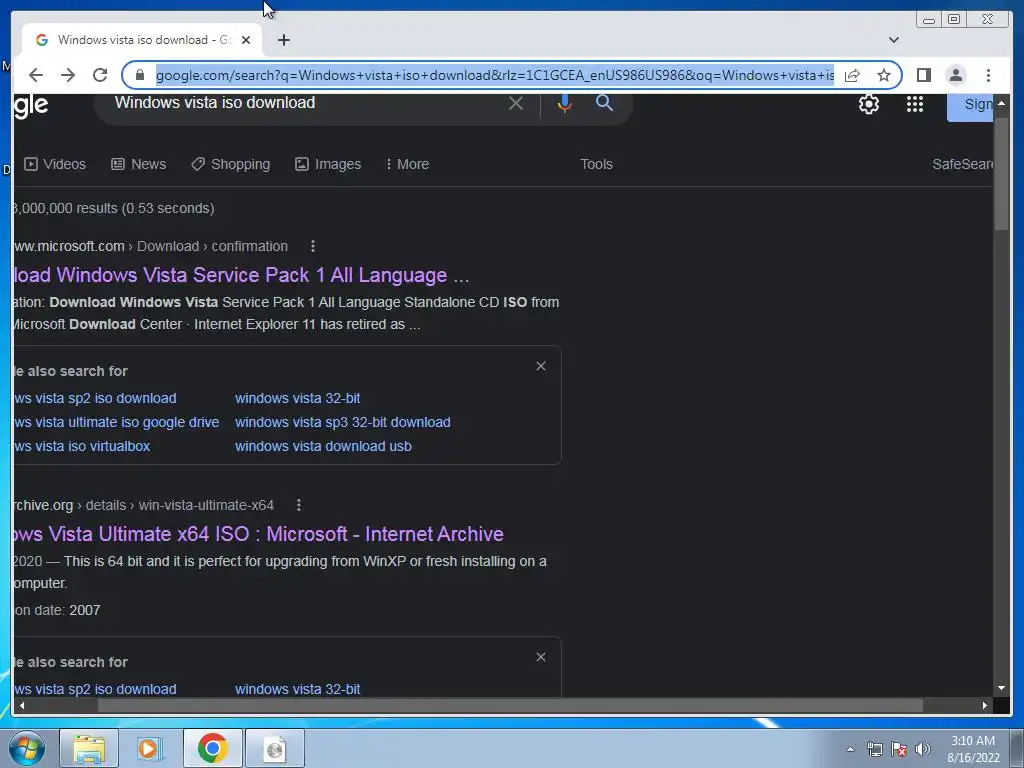Open the Windows Vista Service Pack 1 result
Screen dimensions: 1024x768
[x=241, y=275]
